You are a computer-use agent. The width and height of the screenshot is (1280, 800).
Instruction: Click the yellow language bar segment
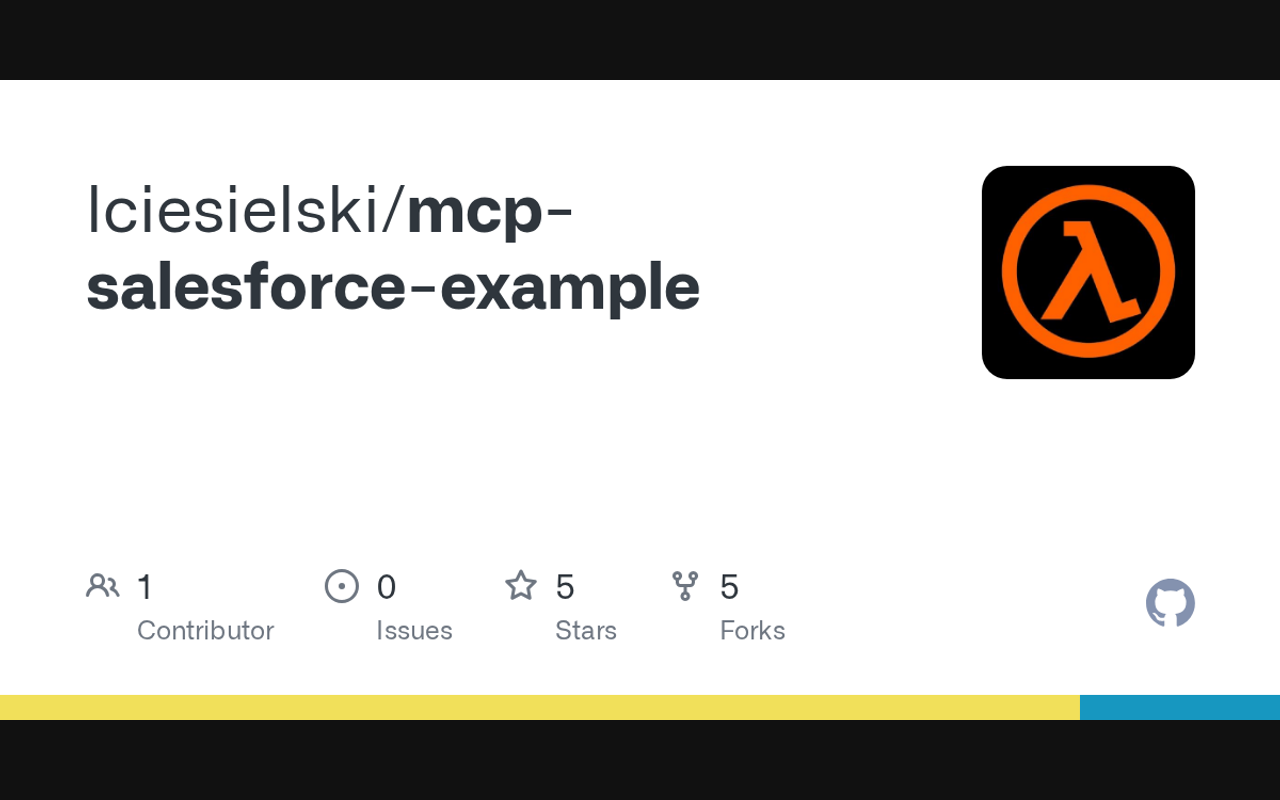(540, 707)
